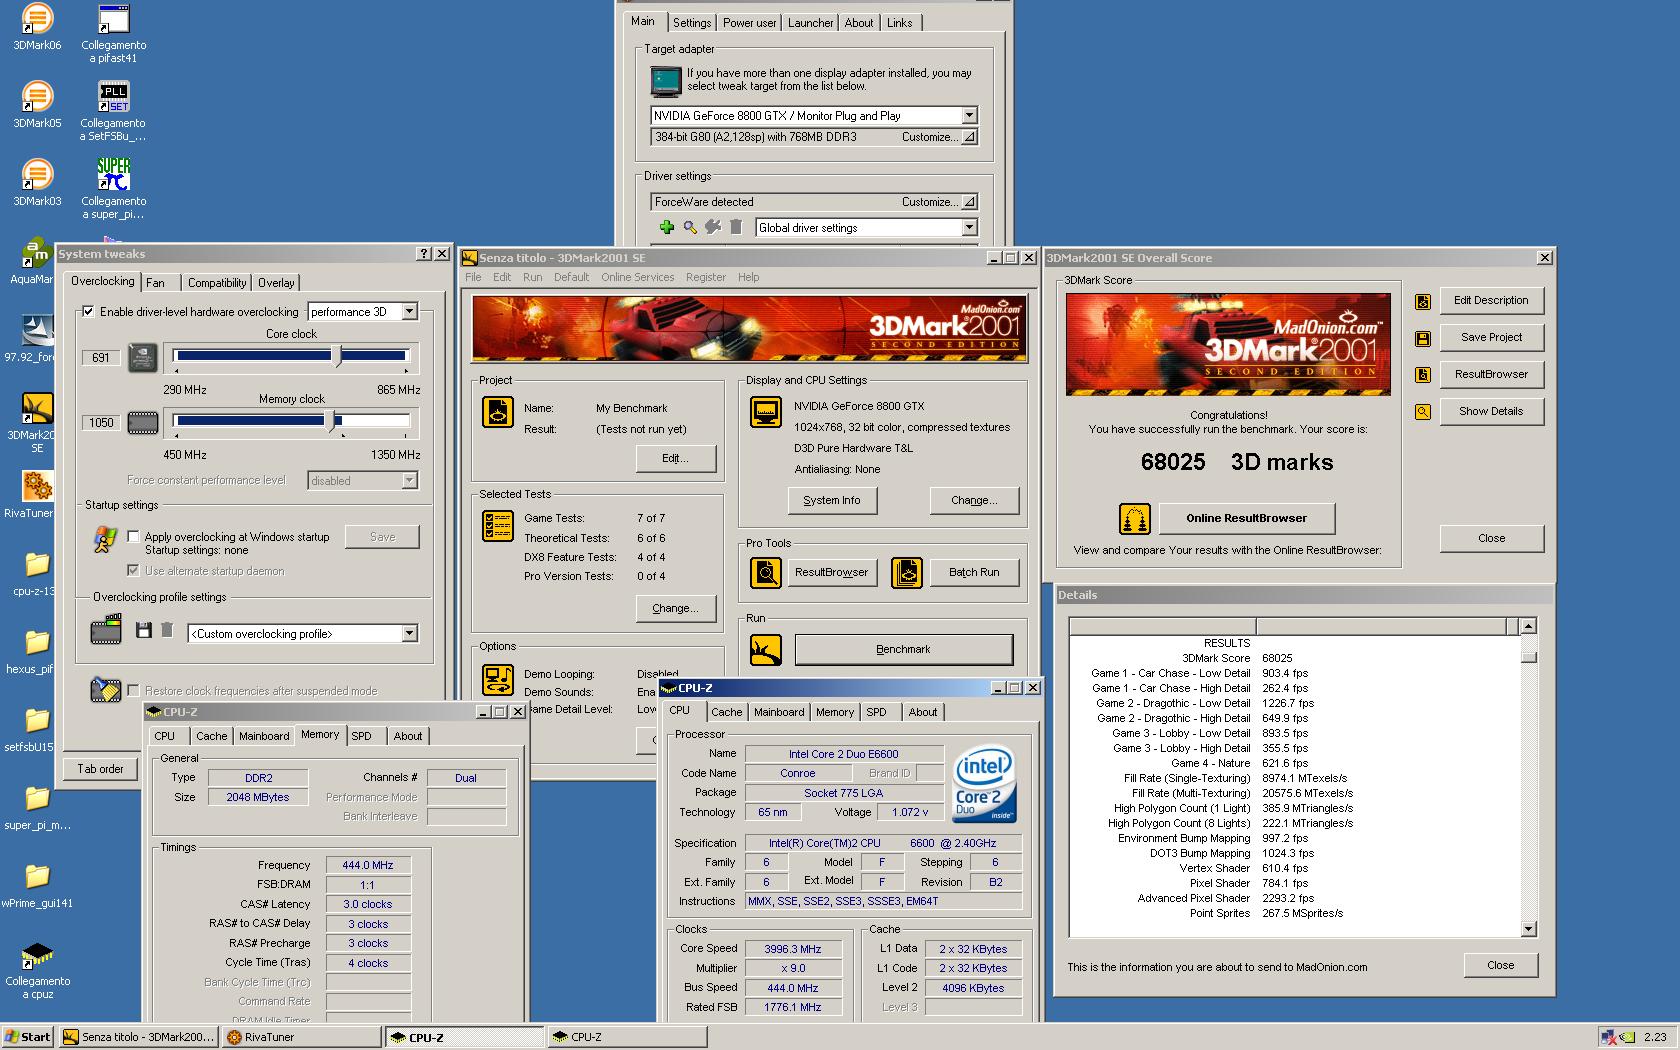Click Change button in Selected Tests section
This screenshot has width=1680, height=1050.
(x=675, y=608)
